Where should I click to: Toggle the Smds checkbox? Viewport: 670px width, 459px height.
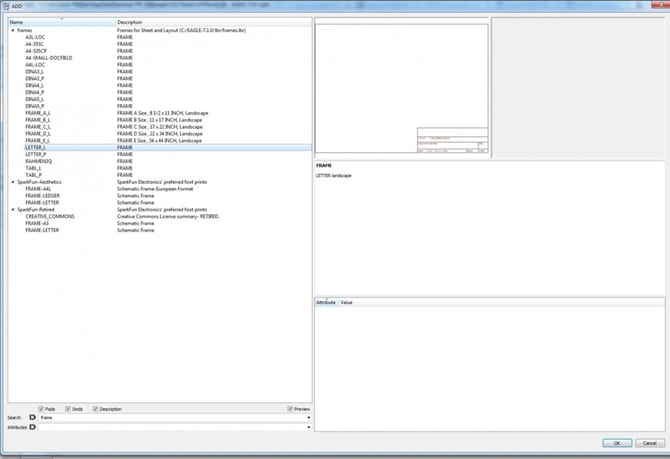(x=68, y=409)
